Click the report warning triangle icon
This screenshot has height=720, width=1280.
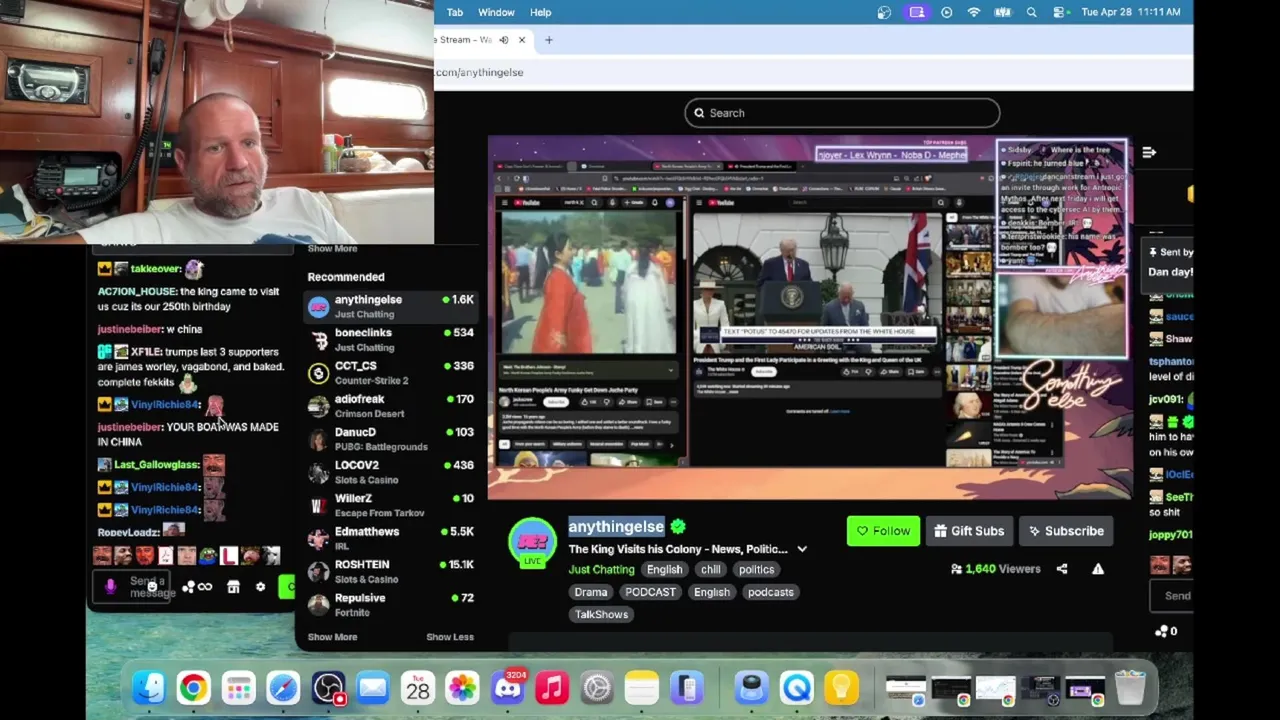[1098, 569]
